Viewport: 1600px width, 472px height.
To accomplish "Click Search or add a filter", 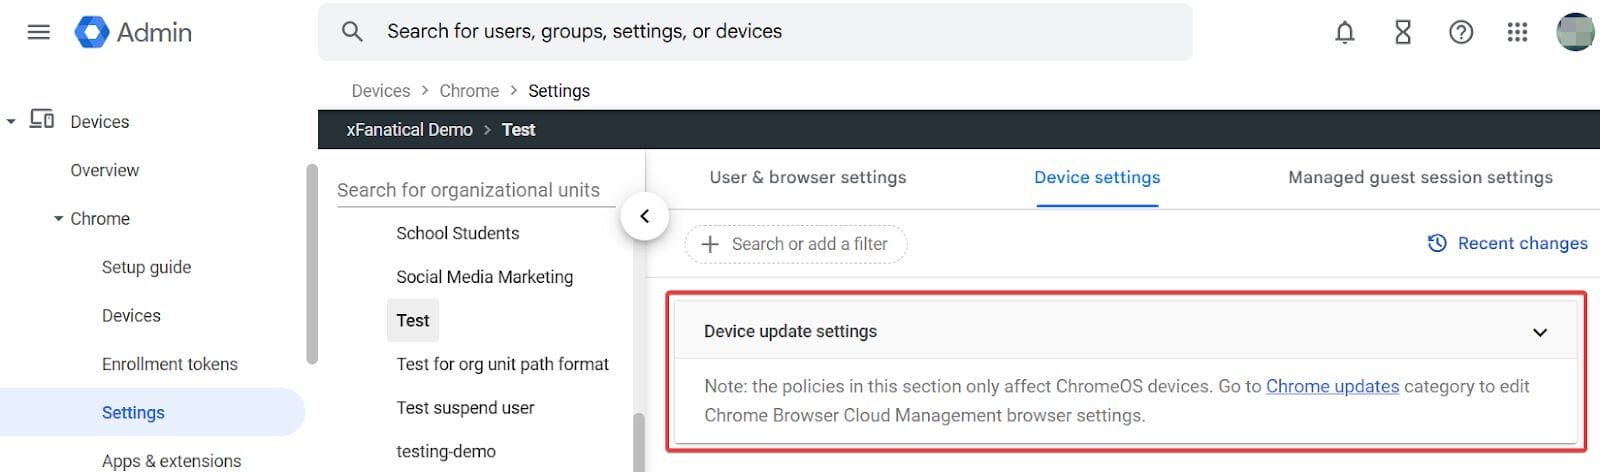I will pos(796,244).
